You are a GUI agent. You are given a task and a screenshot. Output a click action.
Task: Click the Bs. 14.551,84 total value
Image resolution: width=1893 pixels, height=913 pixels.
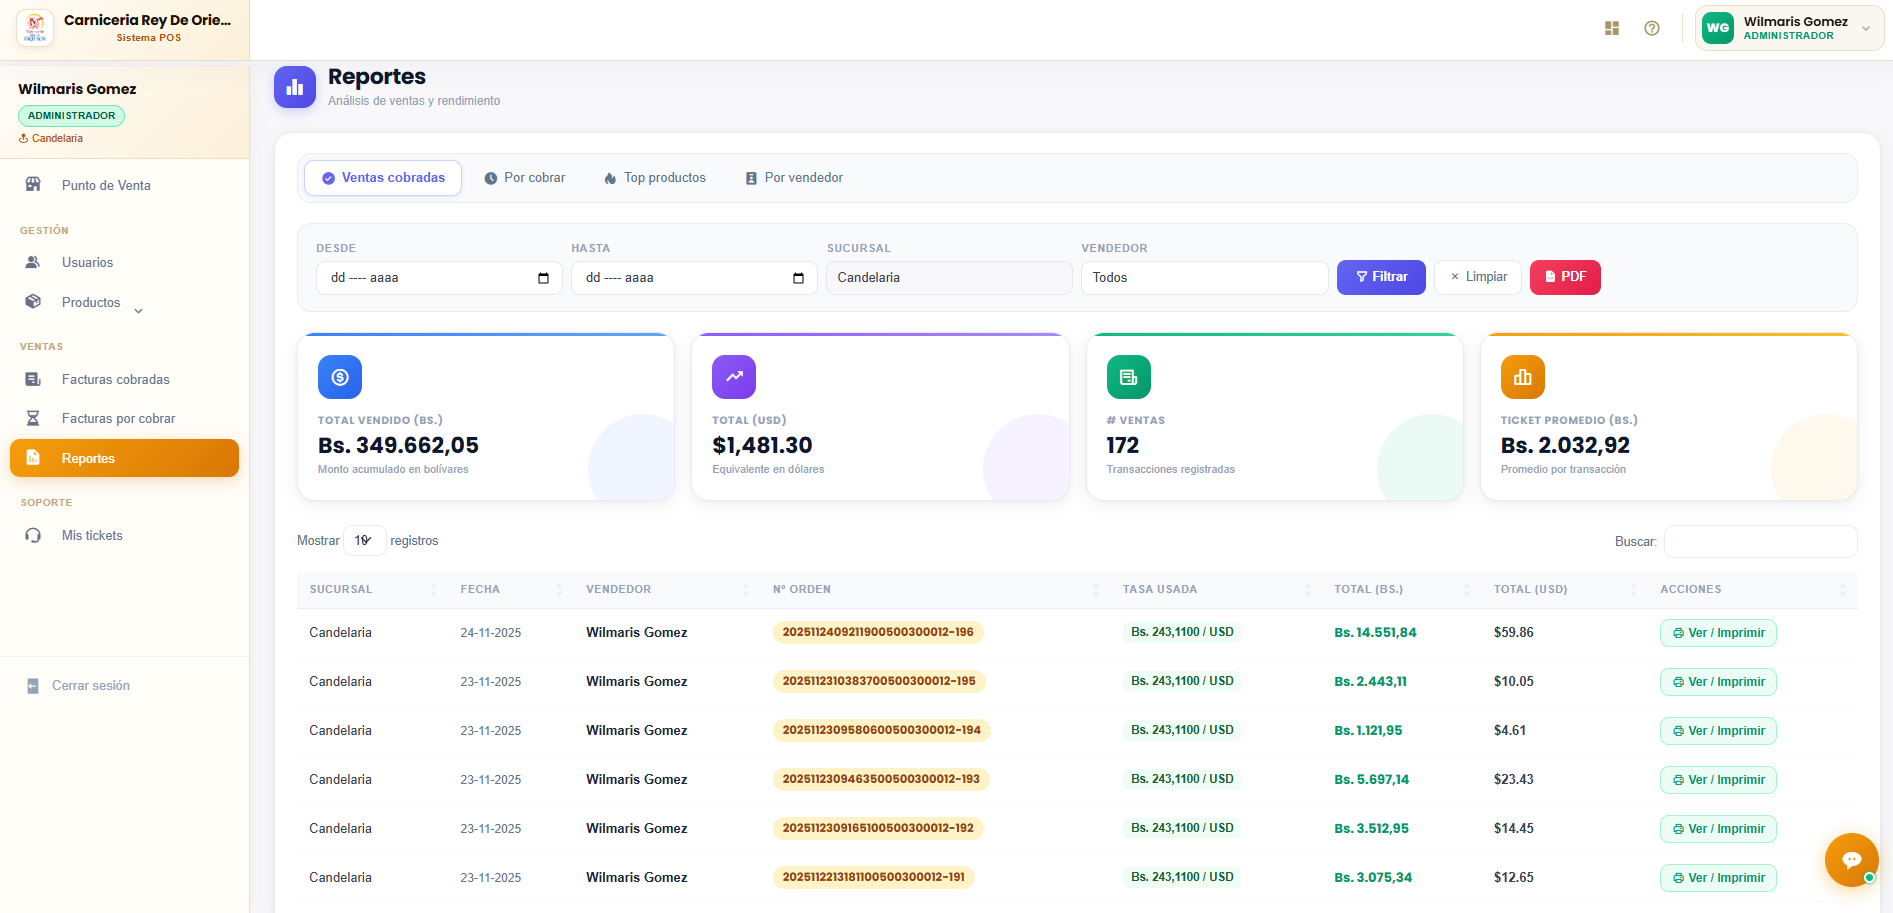pyautogui.click(x=1375, y=633)
